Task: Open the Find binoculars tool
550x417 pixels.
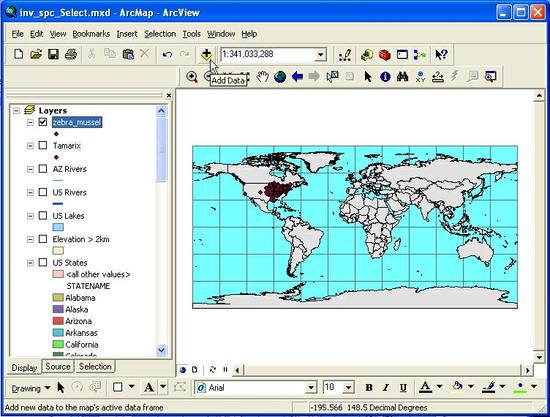Action: coord(402,76)
